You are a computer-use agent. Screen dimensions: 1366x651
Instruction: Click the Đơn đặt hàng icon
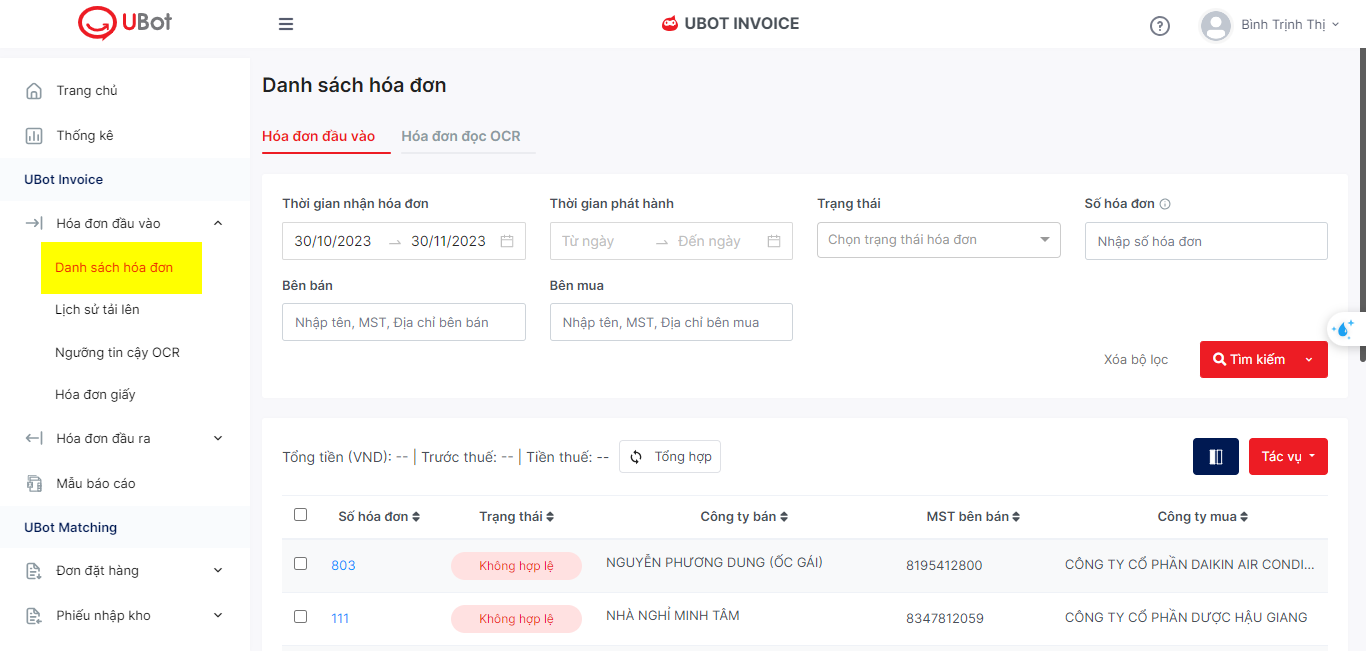point(34,571)
